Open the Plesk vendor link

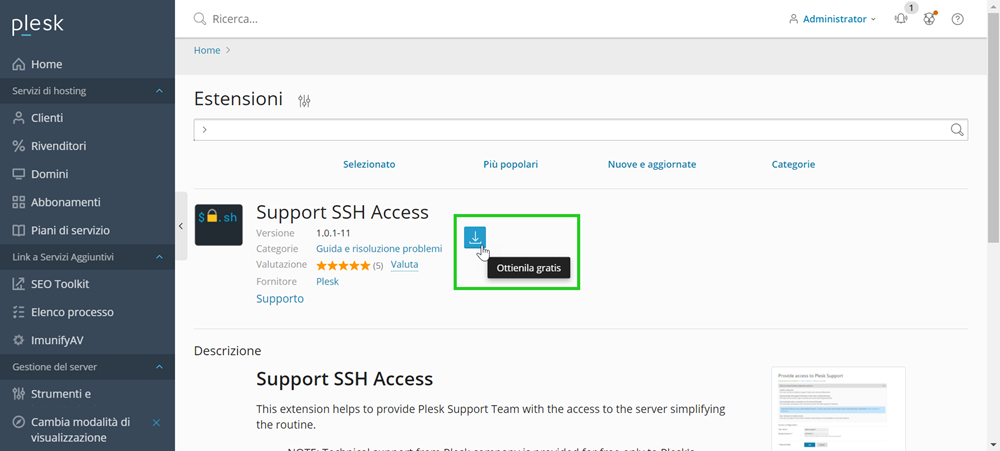(x=327, y=281)
